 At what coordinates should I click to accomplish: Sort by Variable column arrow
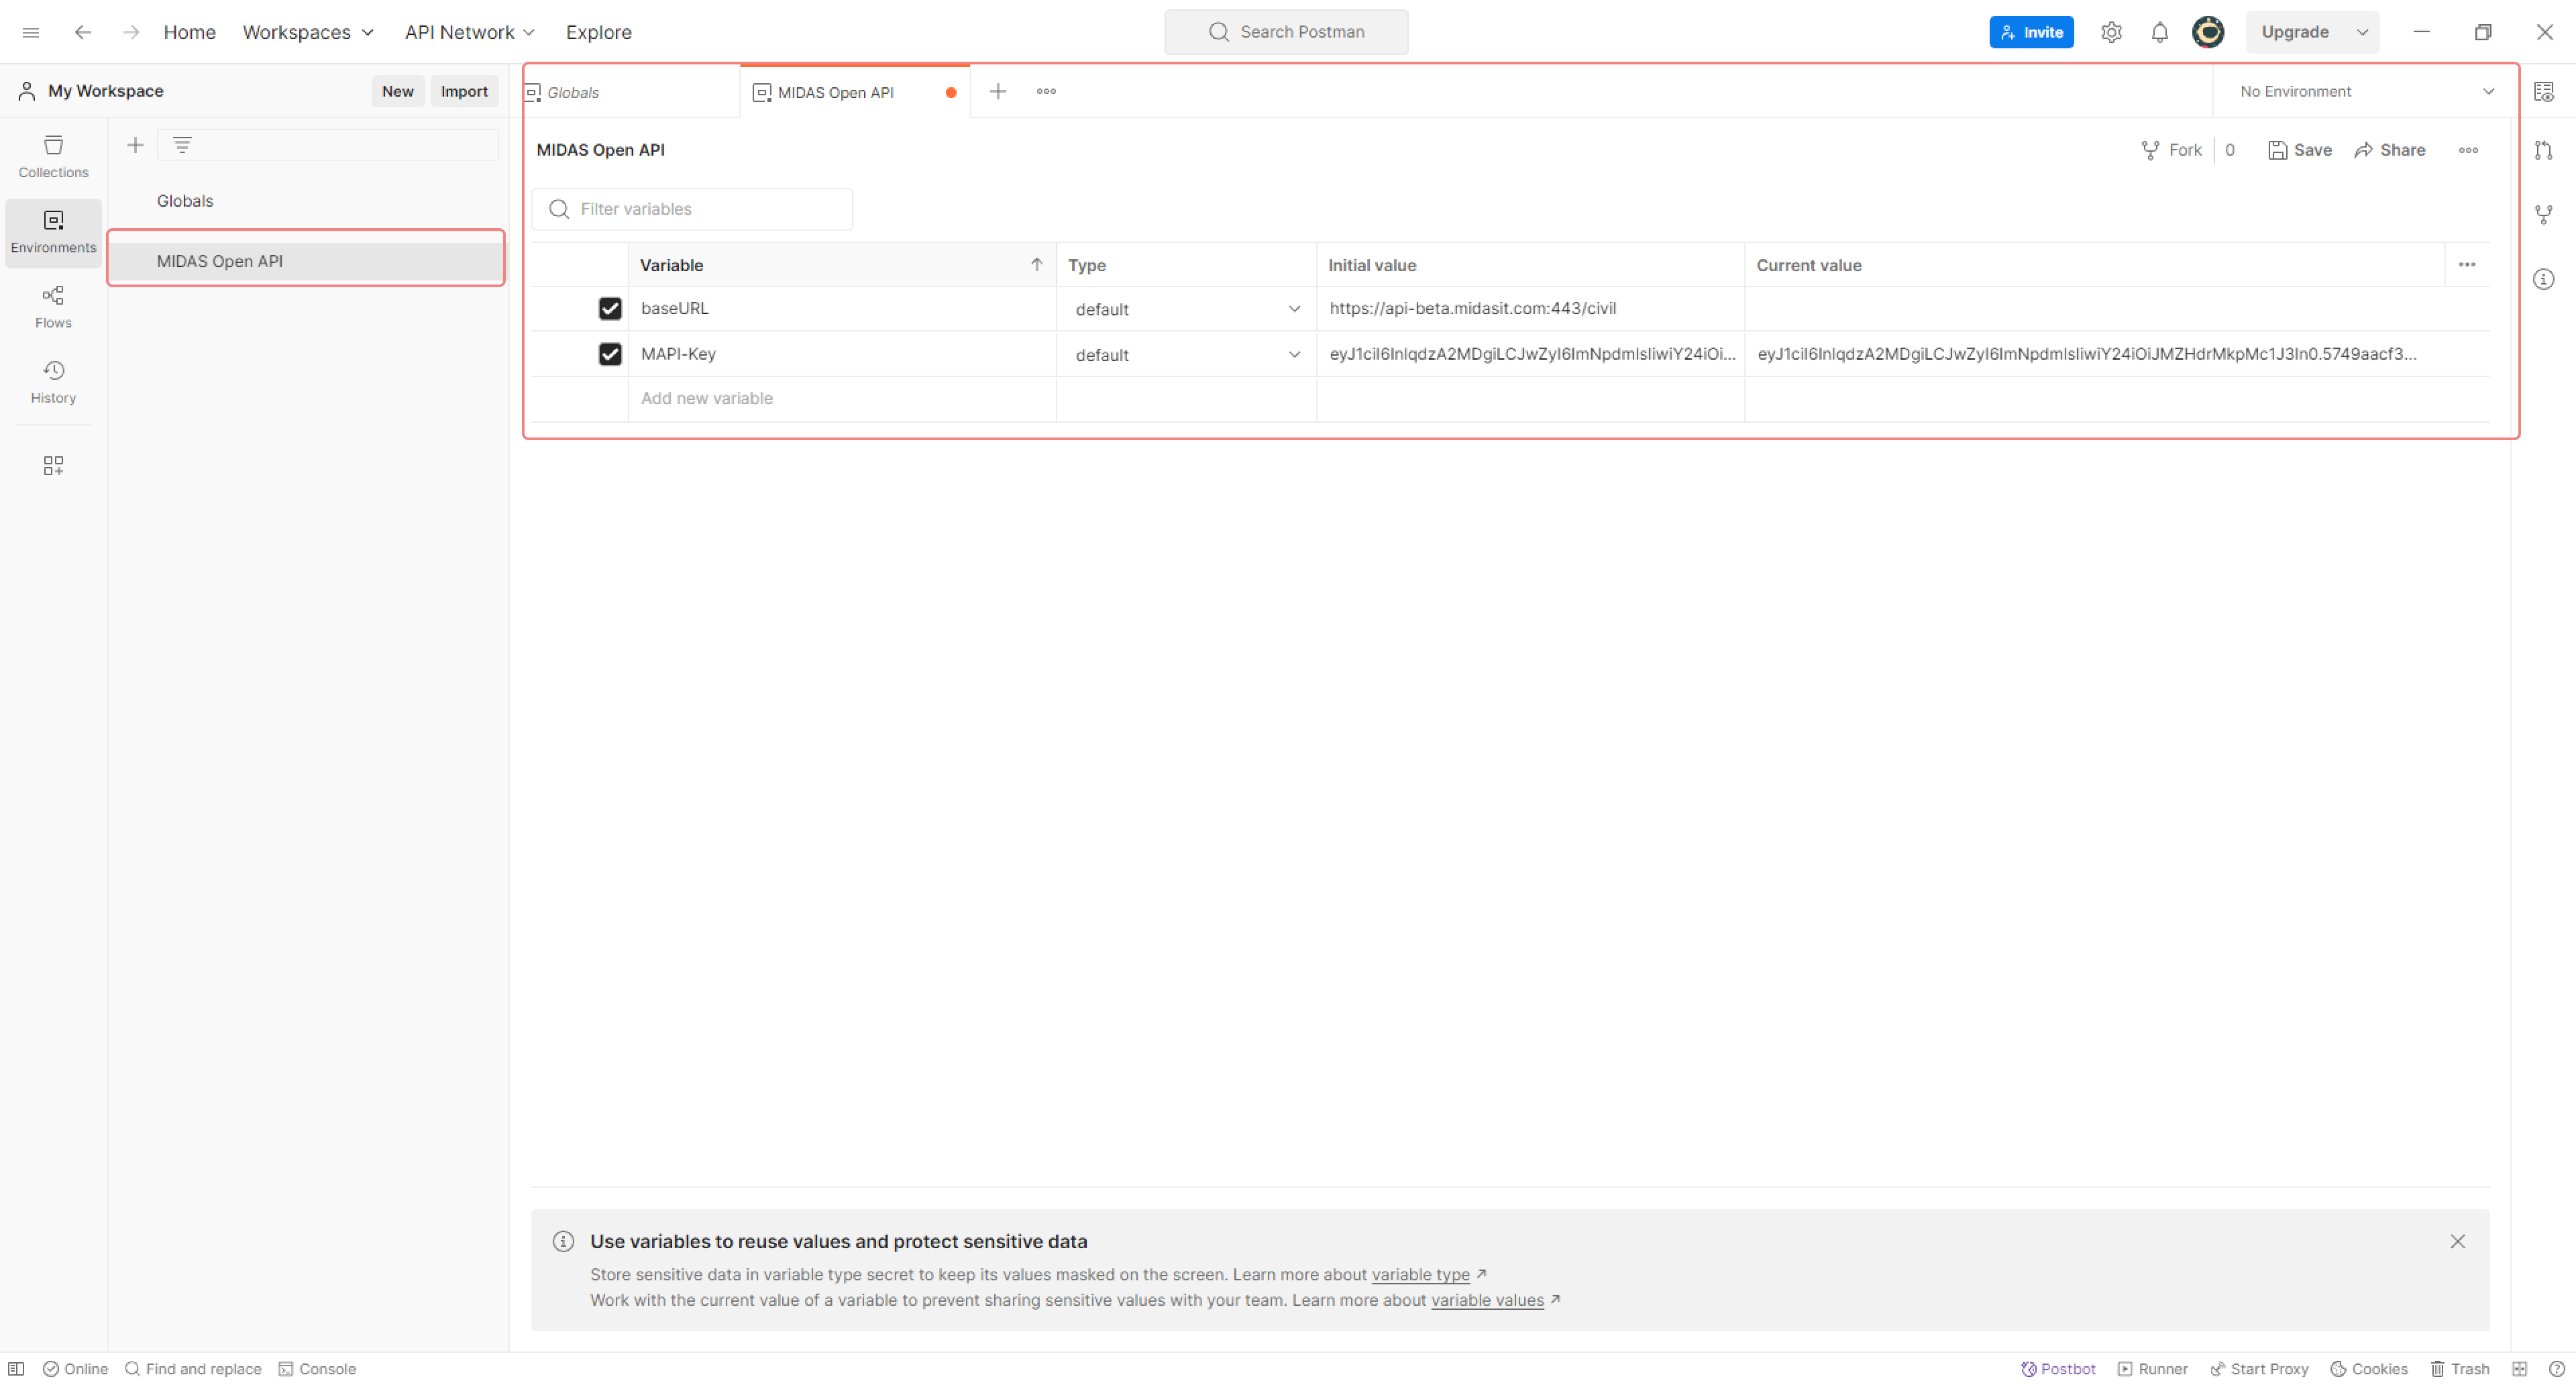click(1036, 265)
